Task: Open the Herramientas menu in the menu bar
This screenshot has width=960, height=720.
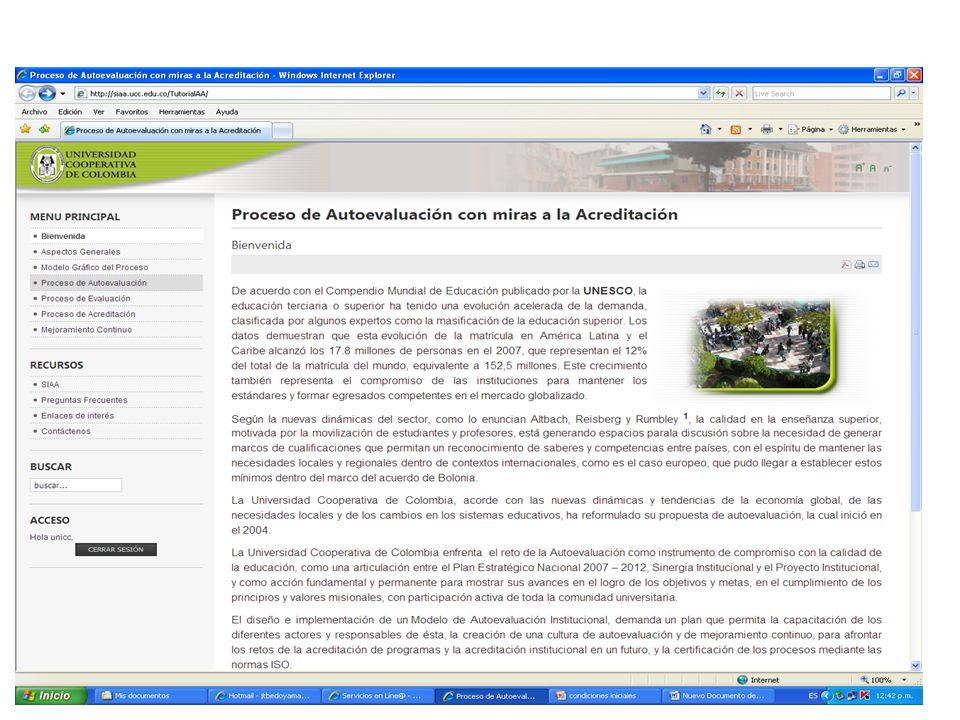Action: pyautogui.click(x=182, y=112)
